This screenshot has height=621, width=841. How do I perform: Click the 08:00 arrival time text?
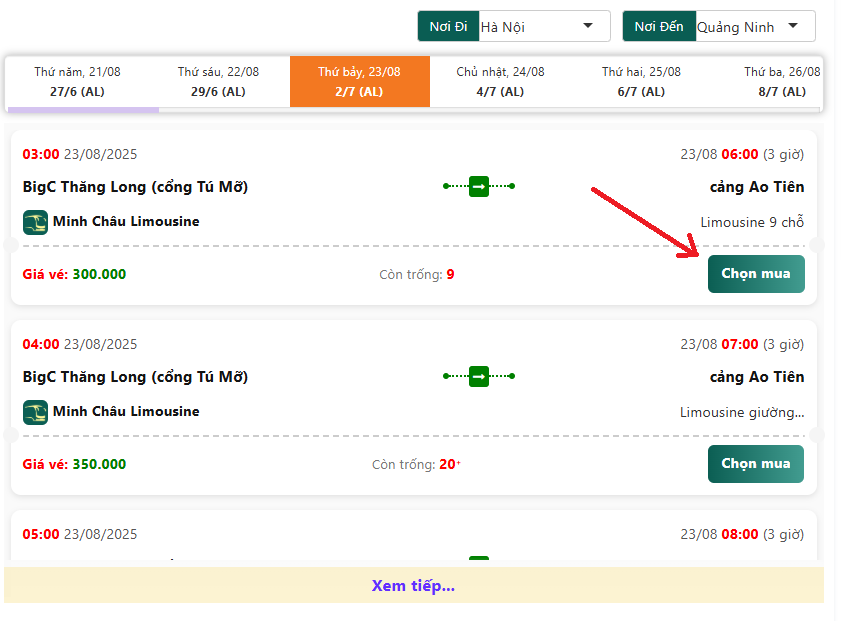click(740, 534)
